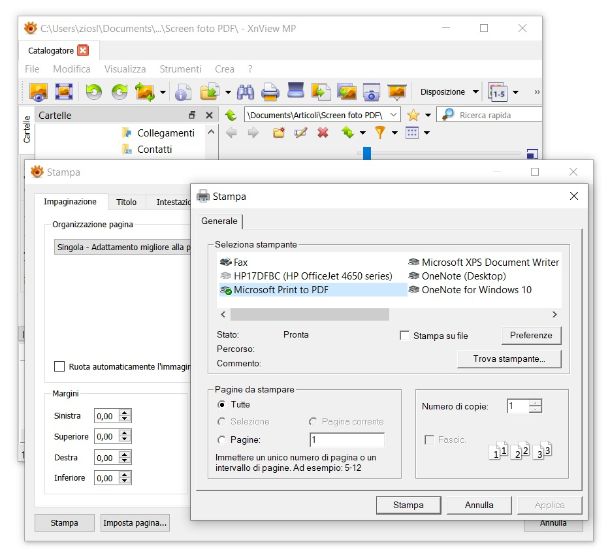Select the Pagine radio button
This screenshot has height=559, width=610.
[x=221, y=440]
